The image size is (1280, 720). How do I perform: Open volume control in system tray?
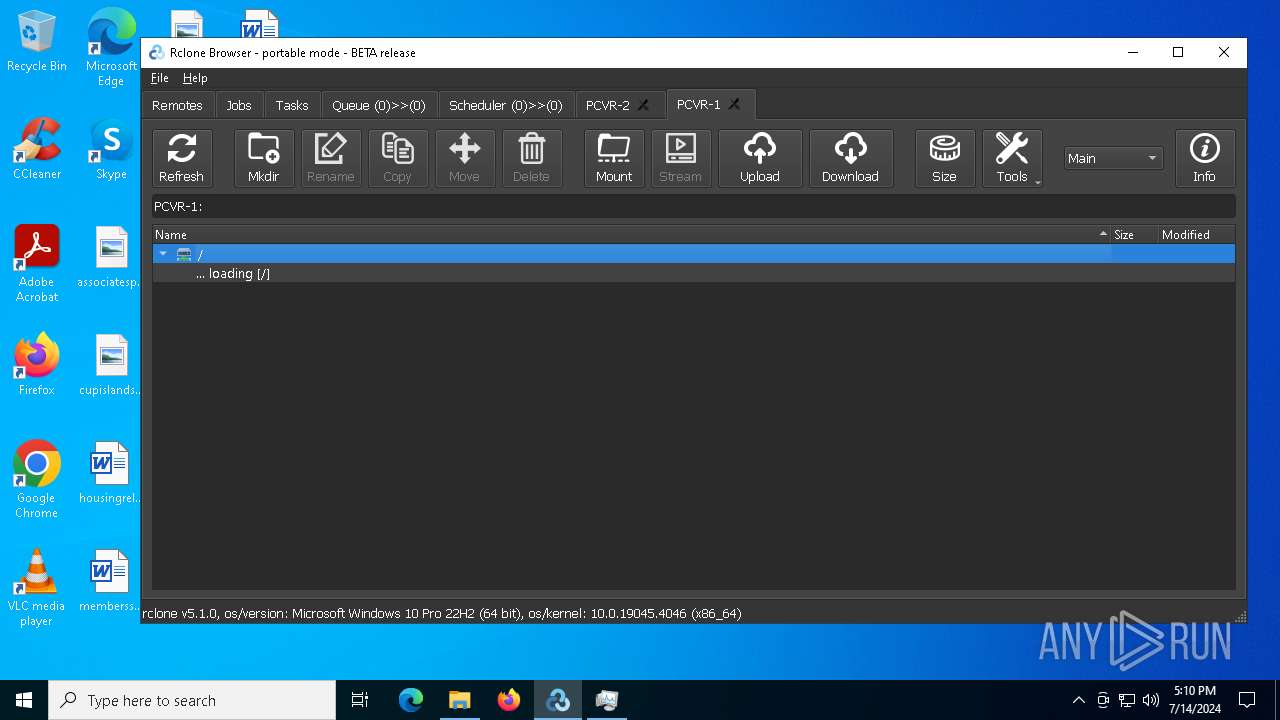click(1151, 700)
